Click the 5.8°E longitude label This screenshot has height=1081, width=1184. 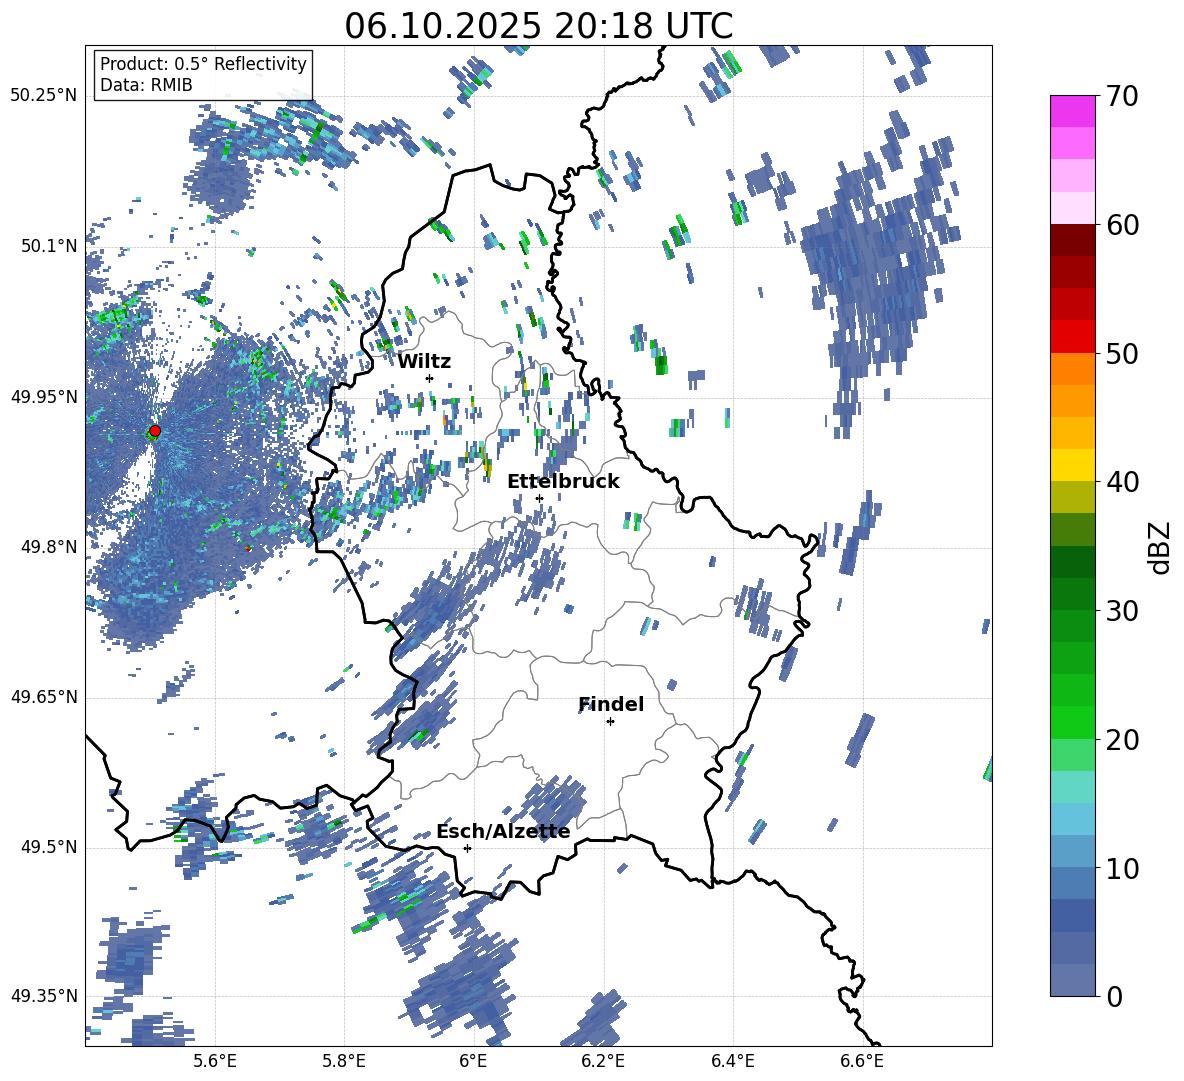[345, 1061]
